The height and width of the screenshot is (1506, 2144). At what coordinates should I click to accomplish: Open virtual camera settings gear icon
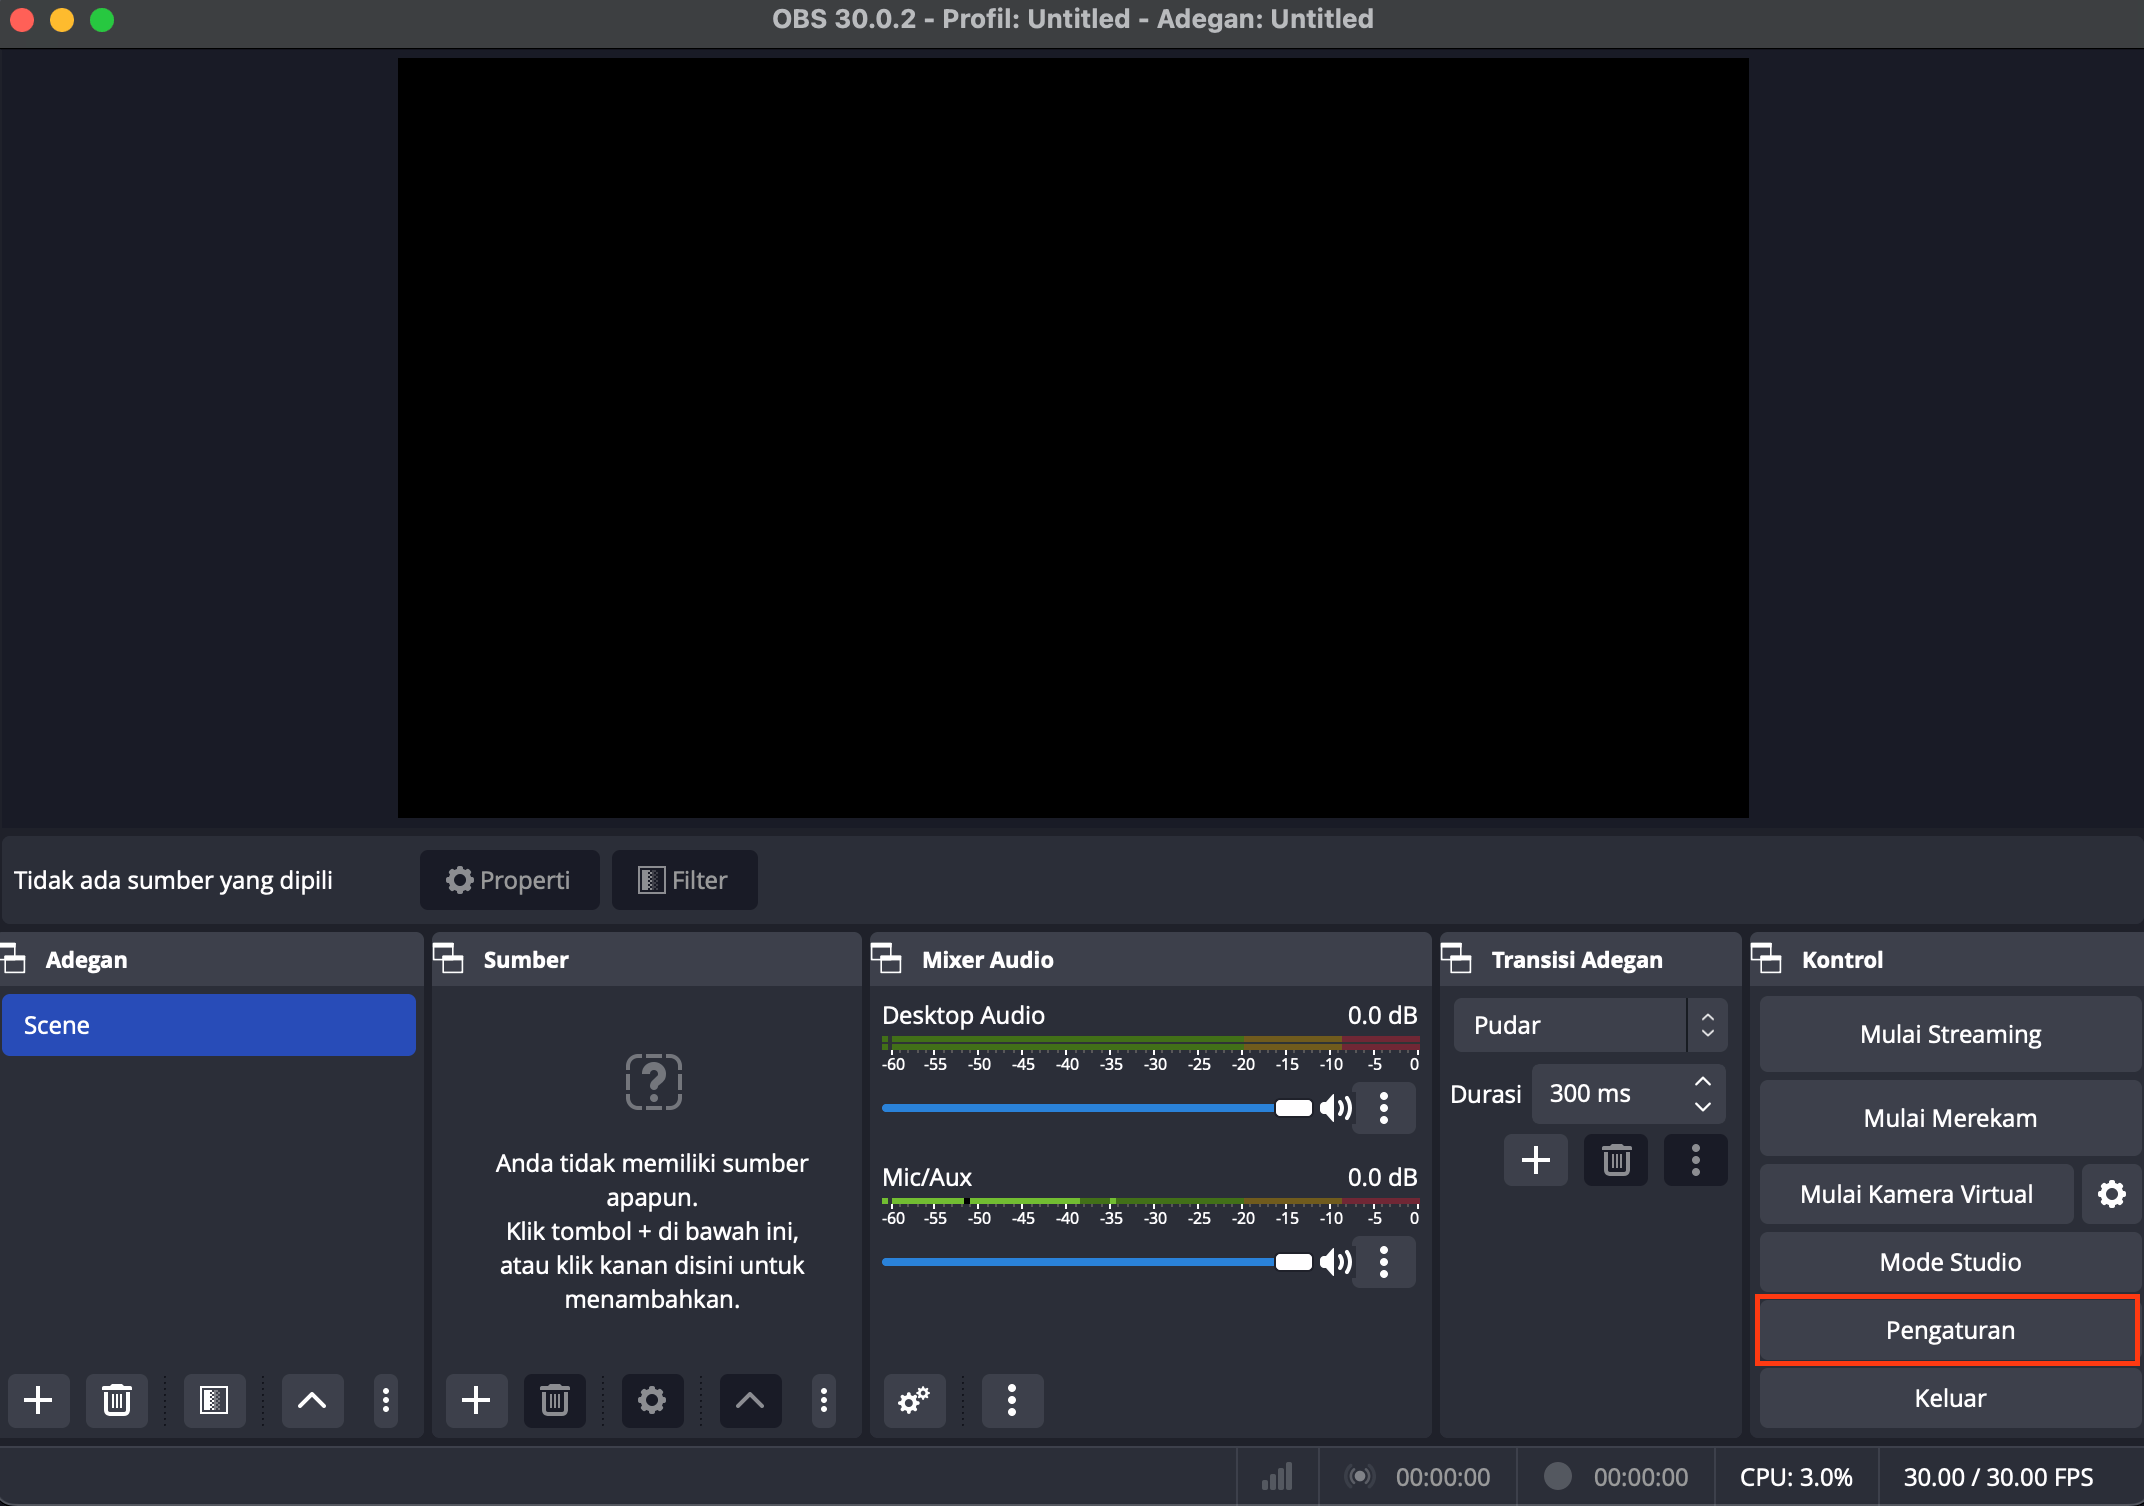(2111, 1194)
